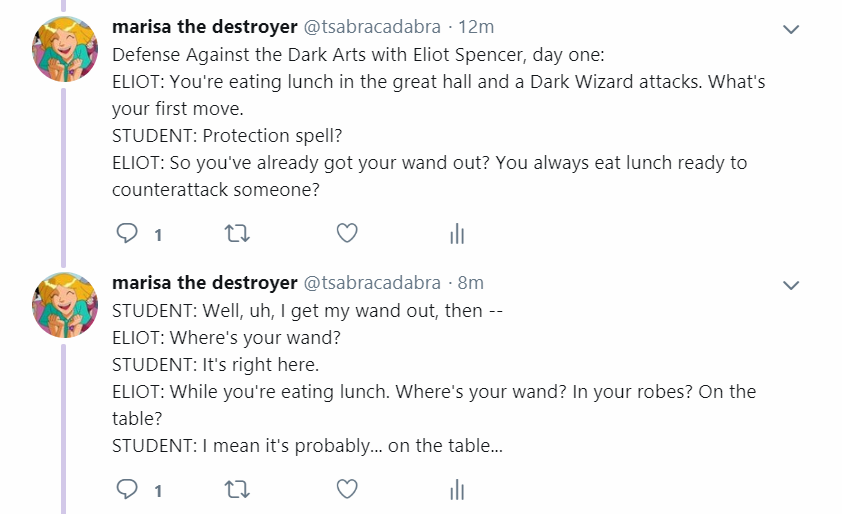Like the first tweet

click(346, 234)
